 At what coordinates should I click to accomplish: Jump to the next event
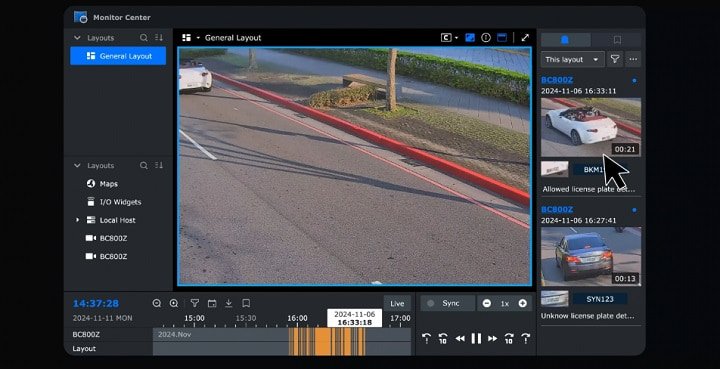tap(526, 339)
